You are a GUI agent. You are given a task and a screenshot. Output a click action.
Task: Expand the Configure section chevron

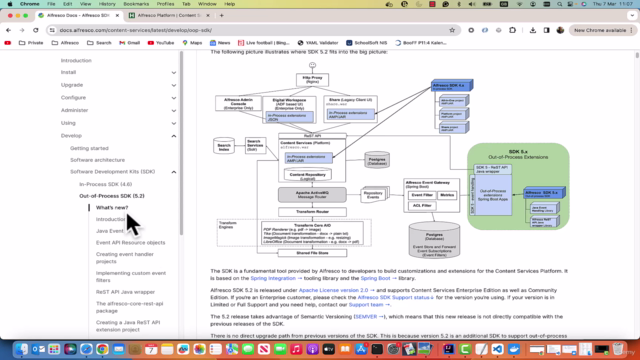[x=174, y=98]
